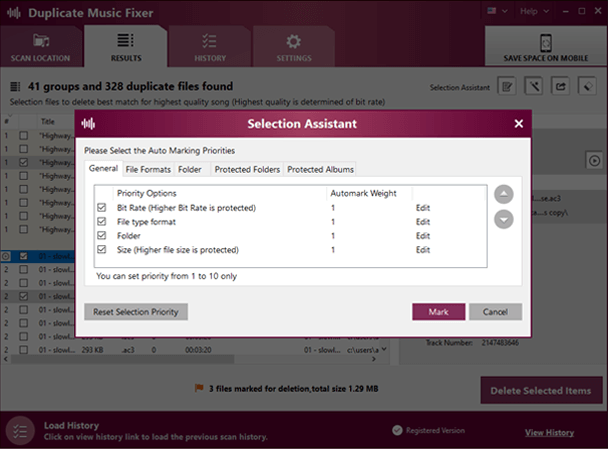The width and height of the screenshot is (608, 449).
Task: Click the Load History round icon
Action: point(20,431)
